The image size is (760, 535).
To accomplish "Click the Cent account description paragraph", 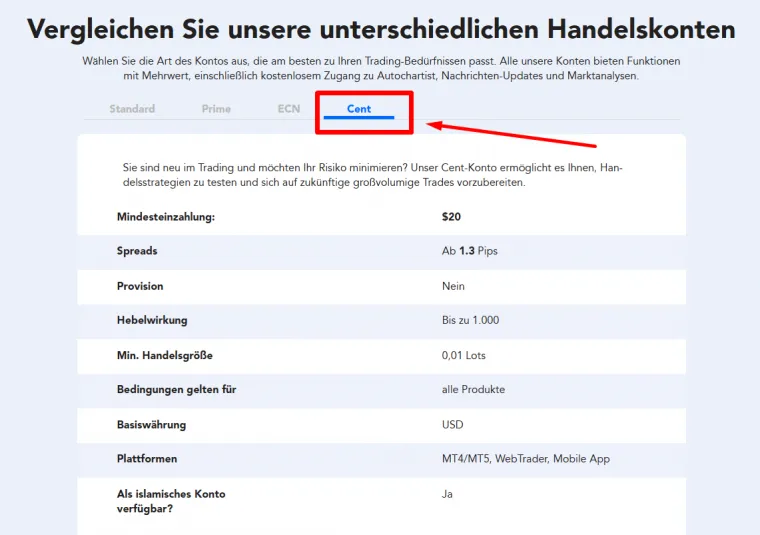I will (x=372, y=175).
